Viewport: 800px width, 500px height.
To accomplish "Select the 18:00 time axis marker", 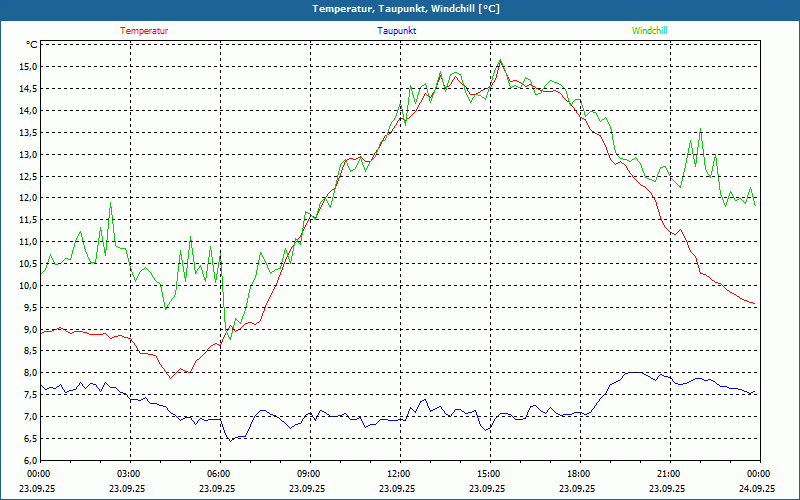I will (579, 473).
